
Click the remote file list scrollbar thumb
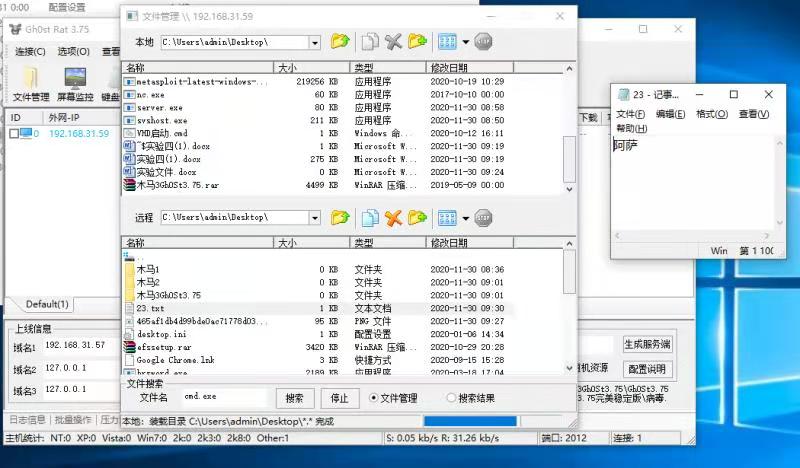point(569,272)
